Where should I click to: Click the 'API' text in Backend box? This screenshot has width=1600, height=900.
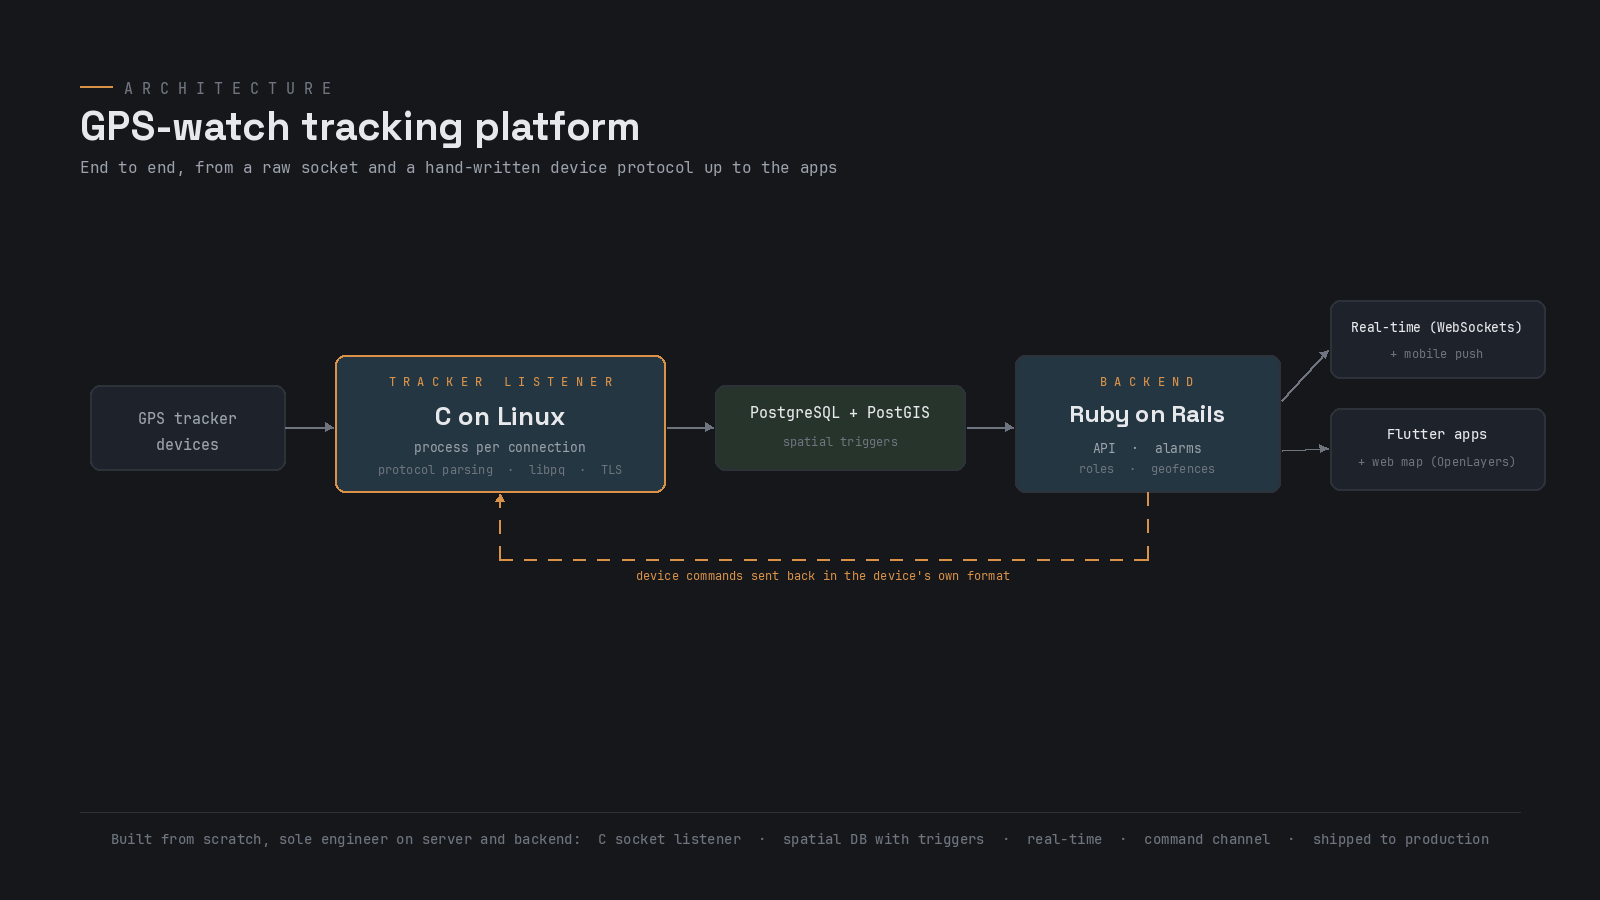click(x=1104, y=448)
